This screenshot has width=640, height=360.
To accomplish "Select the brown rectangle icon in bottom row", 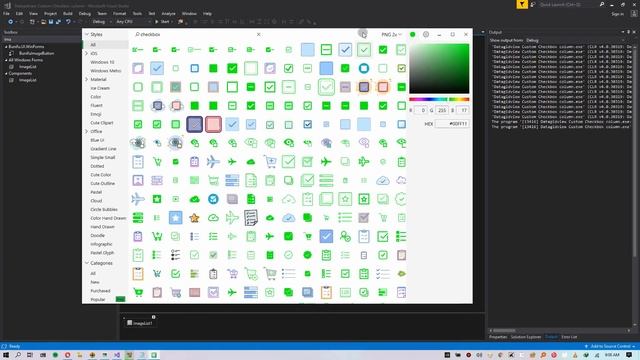I will (194, 292).
